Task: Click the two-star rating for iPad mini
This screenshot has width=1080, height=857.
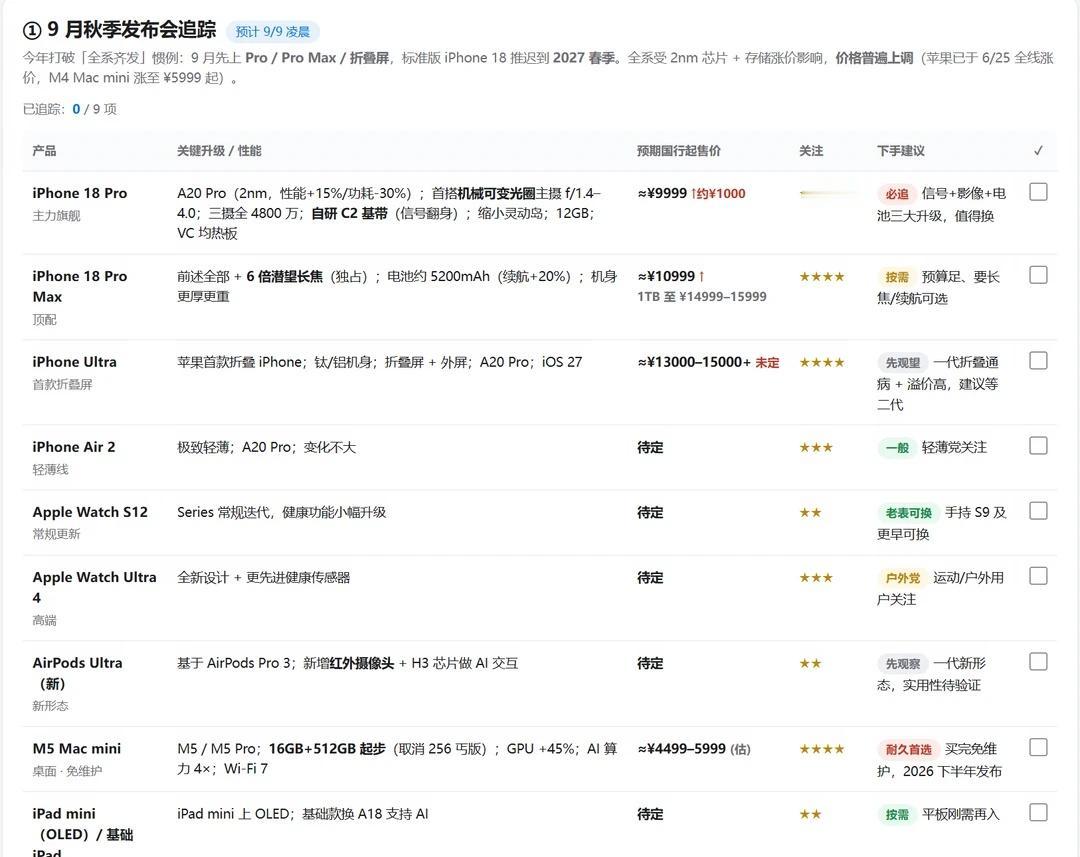Action: pos(810,814)
